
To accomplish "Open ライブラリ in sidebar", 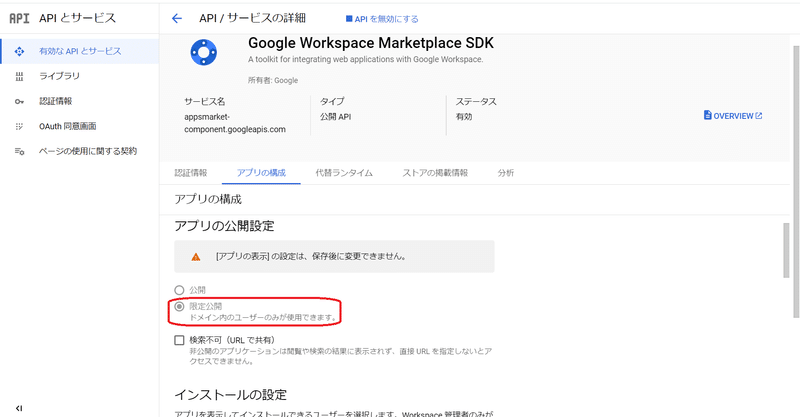I will (80, 76).
